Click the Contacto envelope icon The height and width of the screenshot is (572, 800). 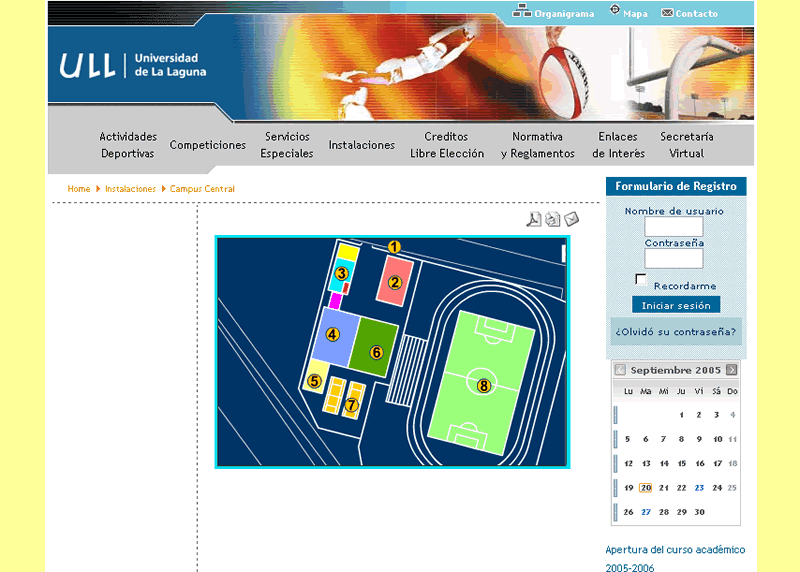click(667, 13)
